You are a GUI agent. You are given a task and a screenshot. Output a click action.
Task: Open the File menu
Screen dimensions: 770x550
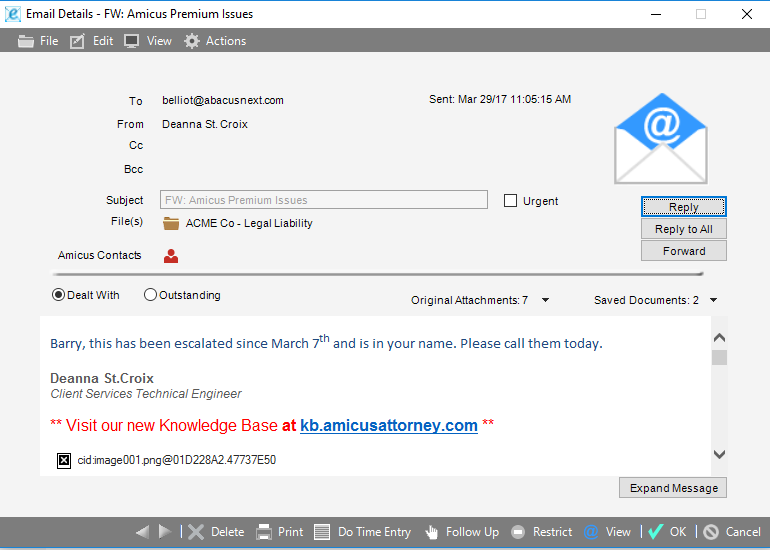[49, 41]
